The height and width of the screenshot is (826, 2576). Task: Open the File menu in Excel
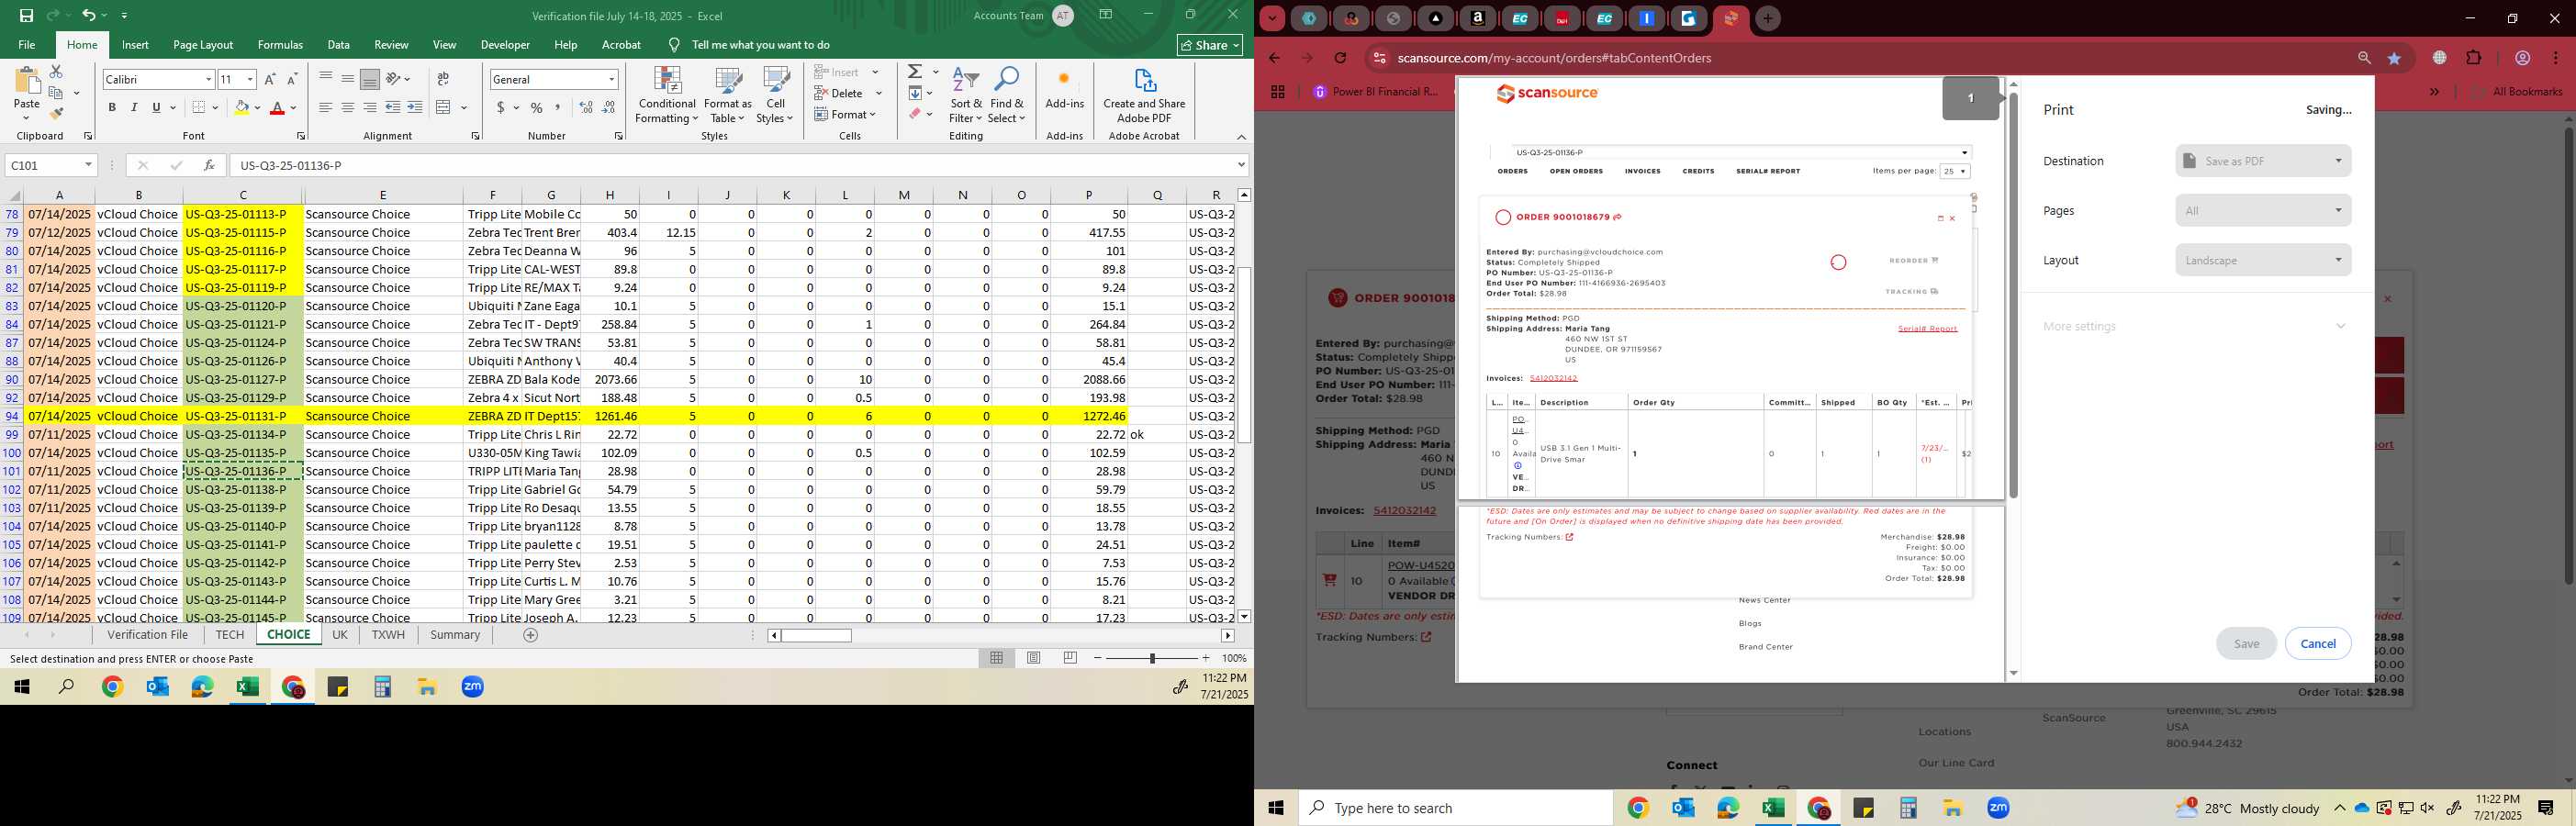click(27, 45)
